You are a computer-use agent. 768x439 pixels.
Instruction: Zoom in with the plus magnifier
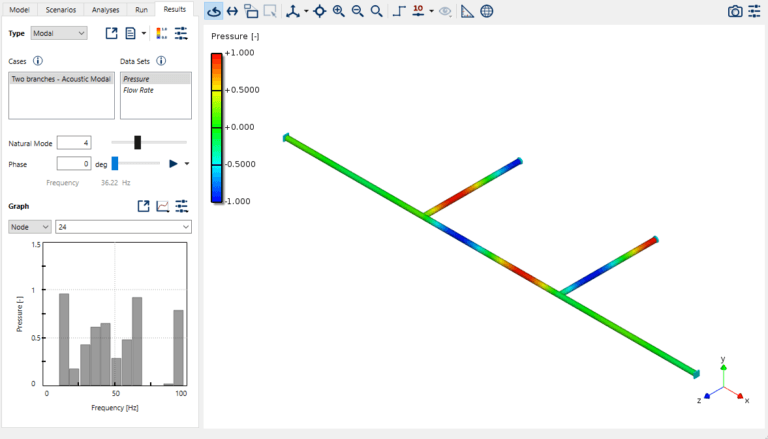click(x=338, y=11)
